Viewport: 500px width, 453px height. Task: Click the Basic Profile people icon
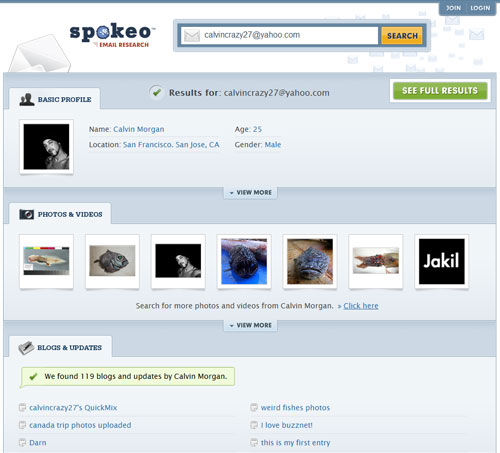pyautogui.click(x=27, y=100)
